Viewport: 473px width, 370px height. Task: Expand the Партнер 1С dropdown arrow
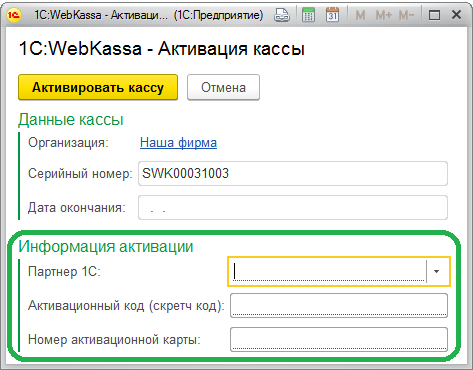click(x=436, y=271)
